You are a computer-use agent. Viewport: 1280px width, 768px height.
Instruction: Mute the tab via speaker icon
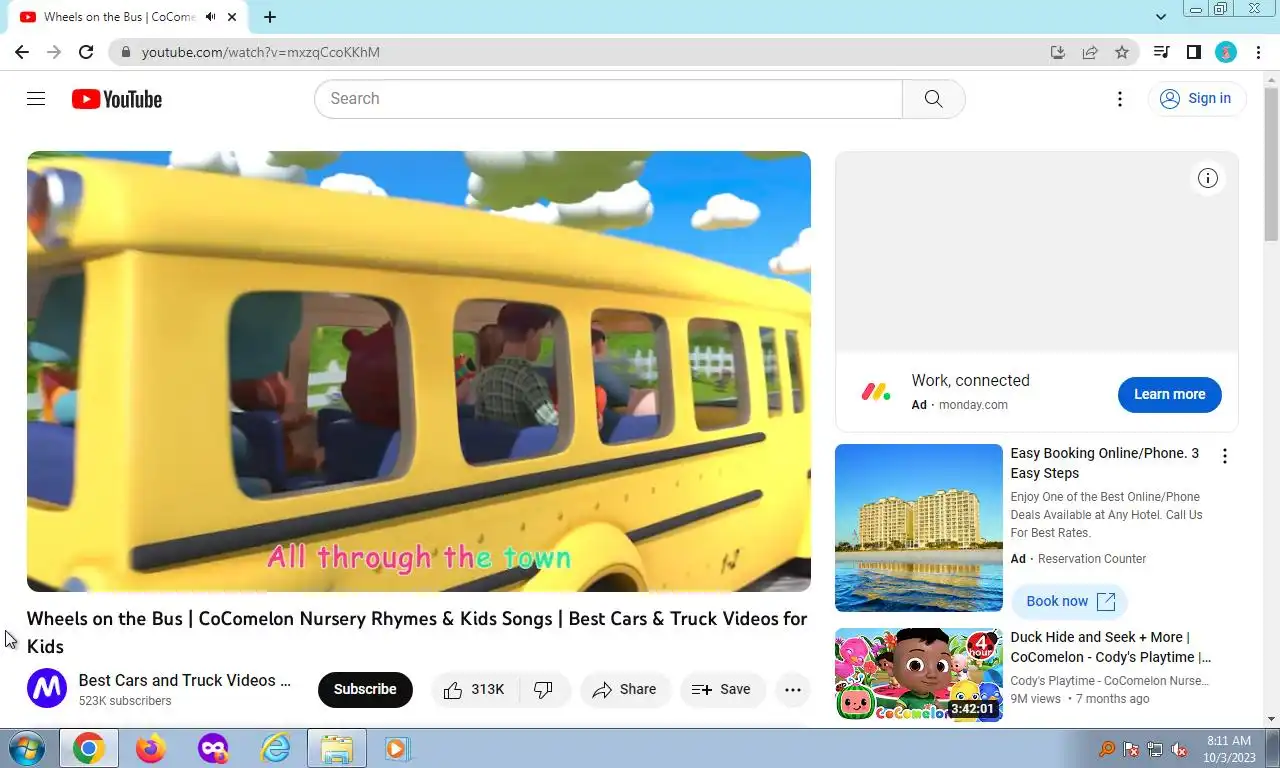pos(210,17)
